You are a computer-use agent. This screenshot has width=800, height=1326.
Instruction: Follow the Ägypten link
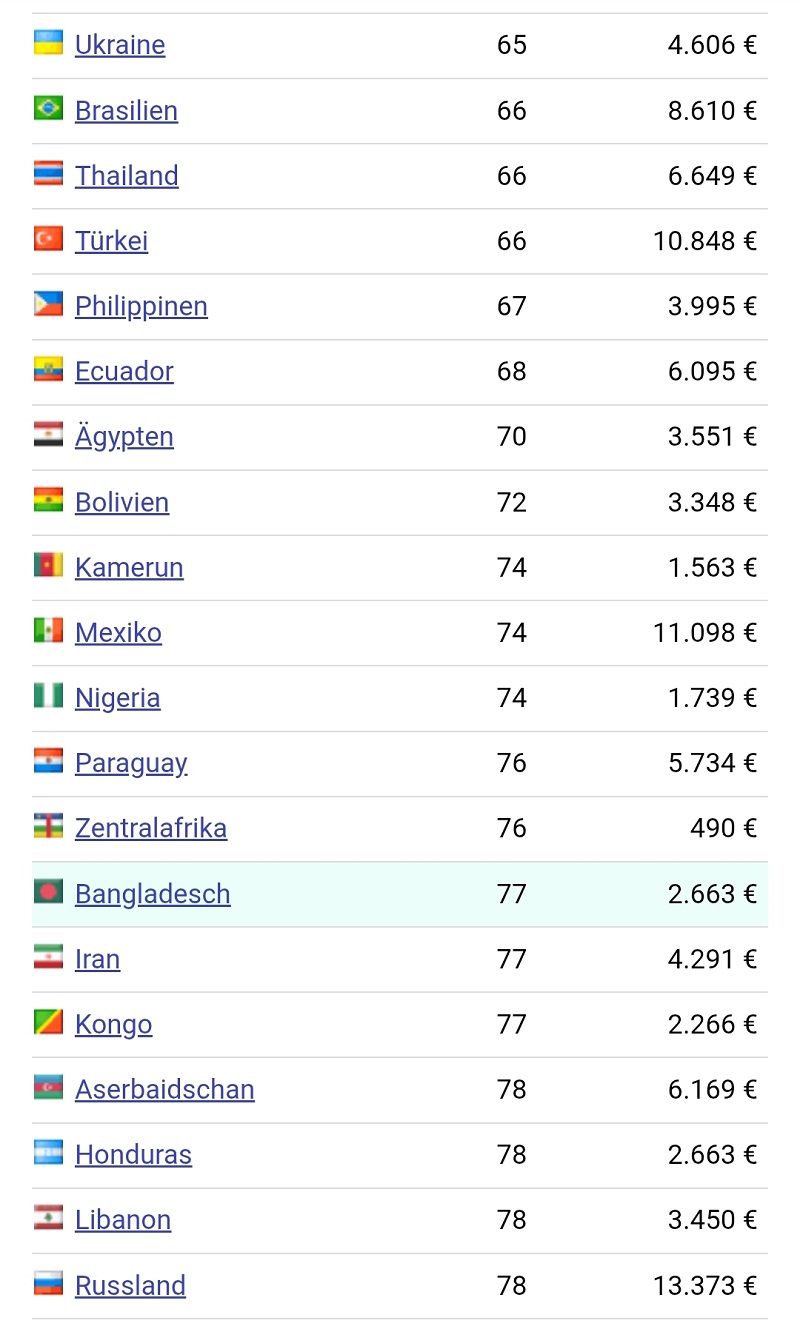click(124, 437)
